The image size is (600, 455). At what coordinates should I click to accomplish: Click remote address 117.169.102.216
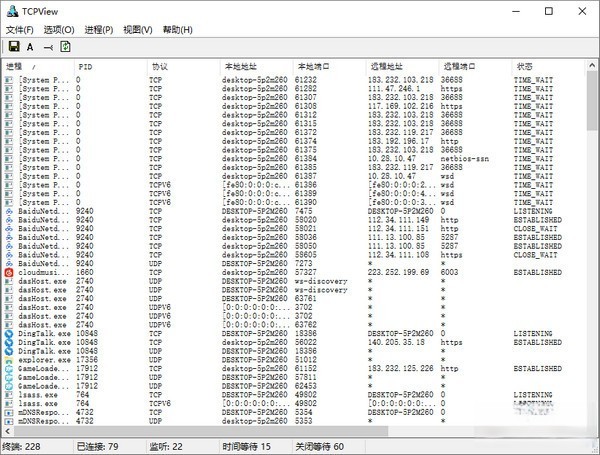click(x=401, y=106)
